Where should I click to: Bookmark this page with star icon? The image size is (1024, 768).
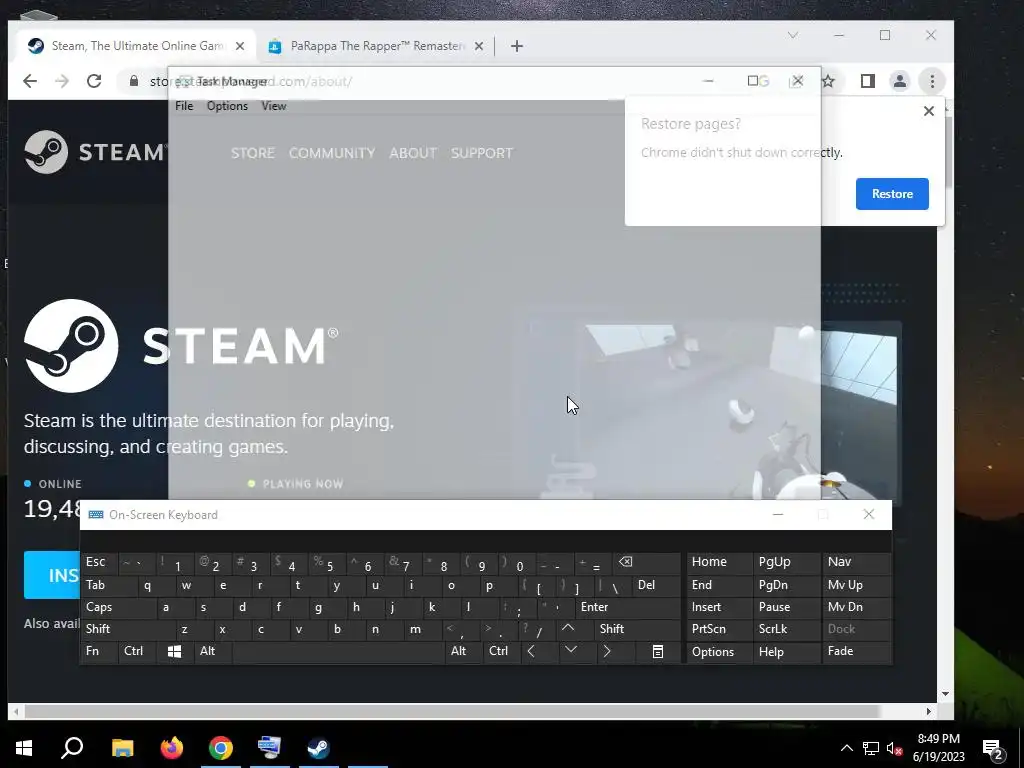point(828,81)
